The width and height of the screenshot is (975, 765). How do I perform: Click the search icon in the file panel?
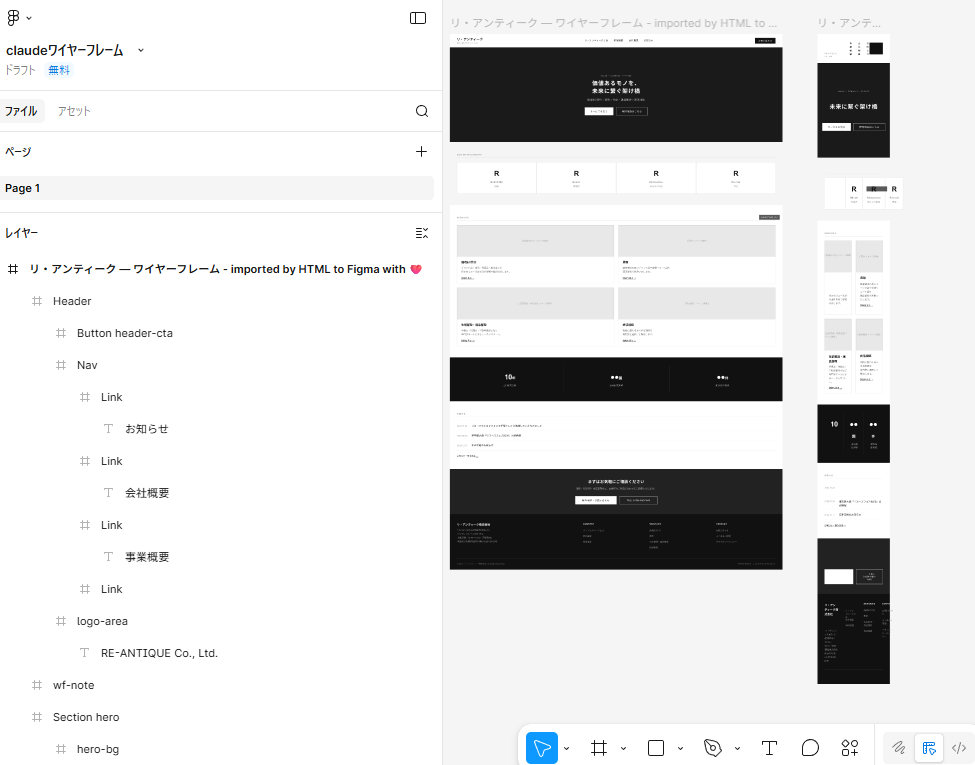[422, 111]
